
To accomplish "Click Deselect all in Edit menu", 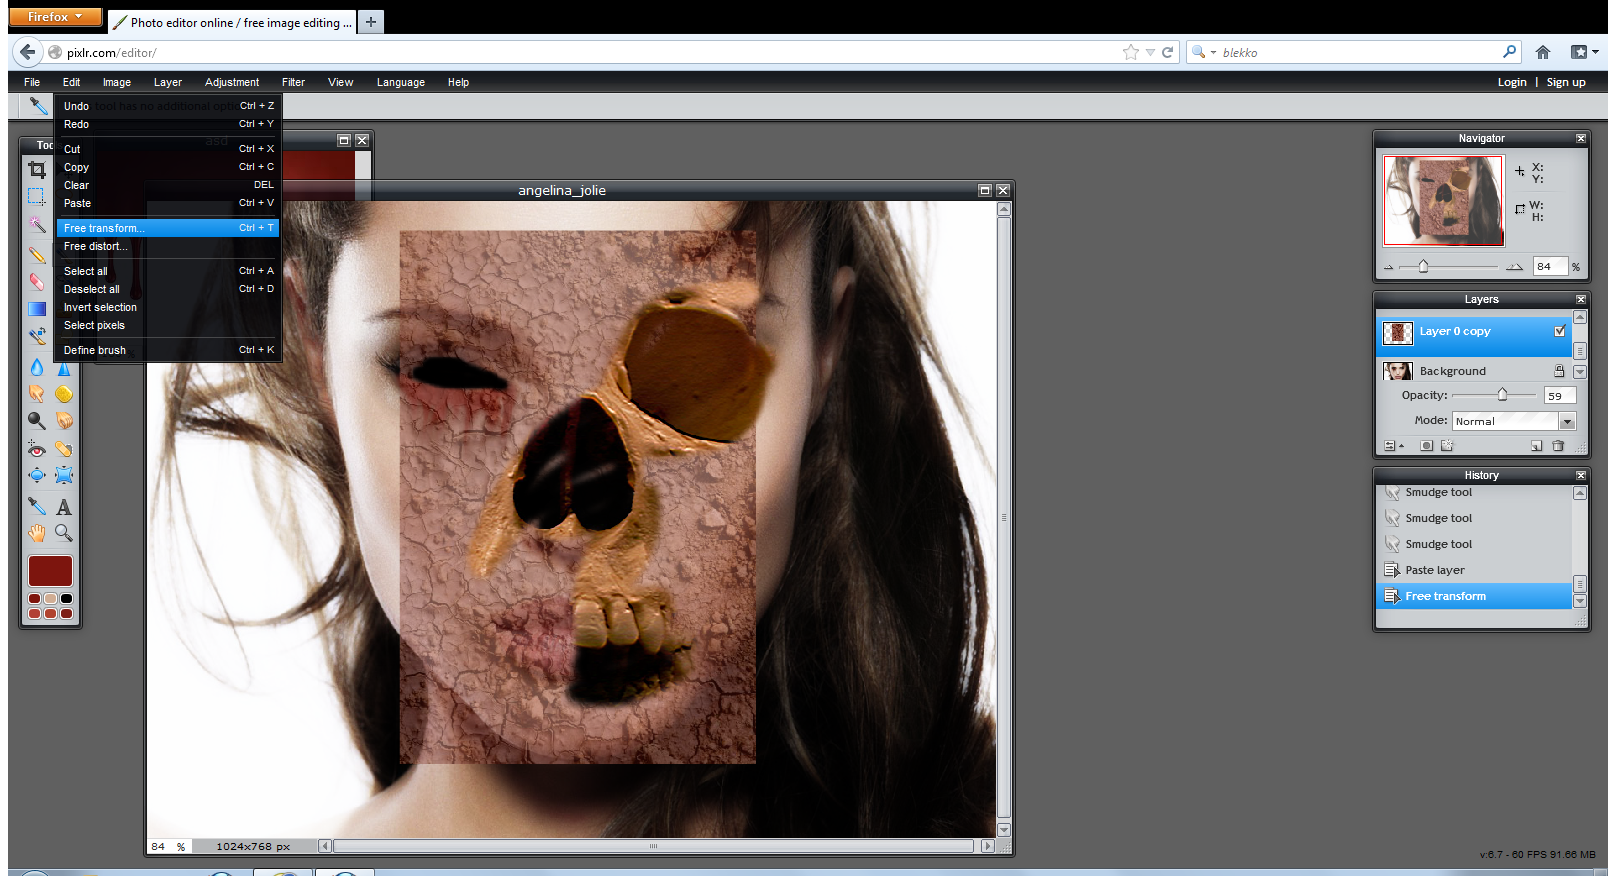I will 168,289.
